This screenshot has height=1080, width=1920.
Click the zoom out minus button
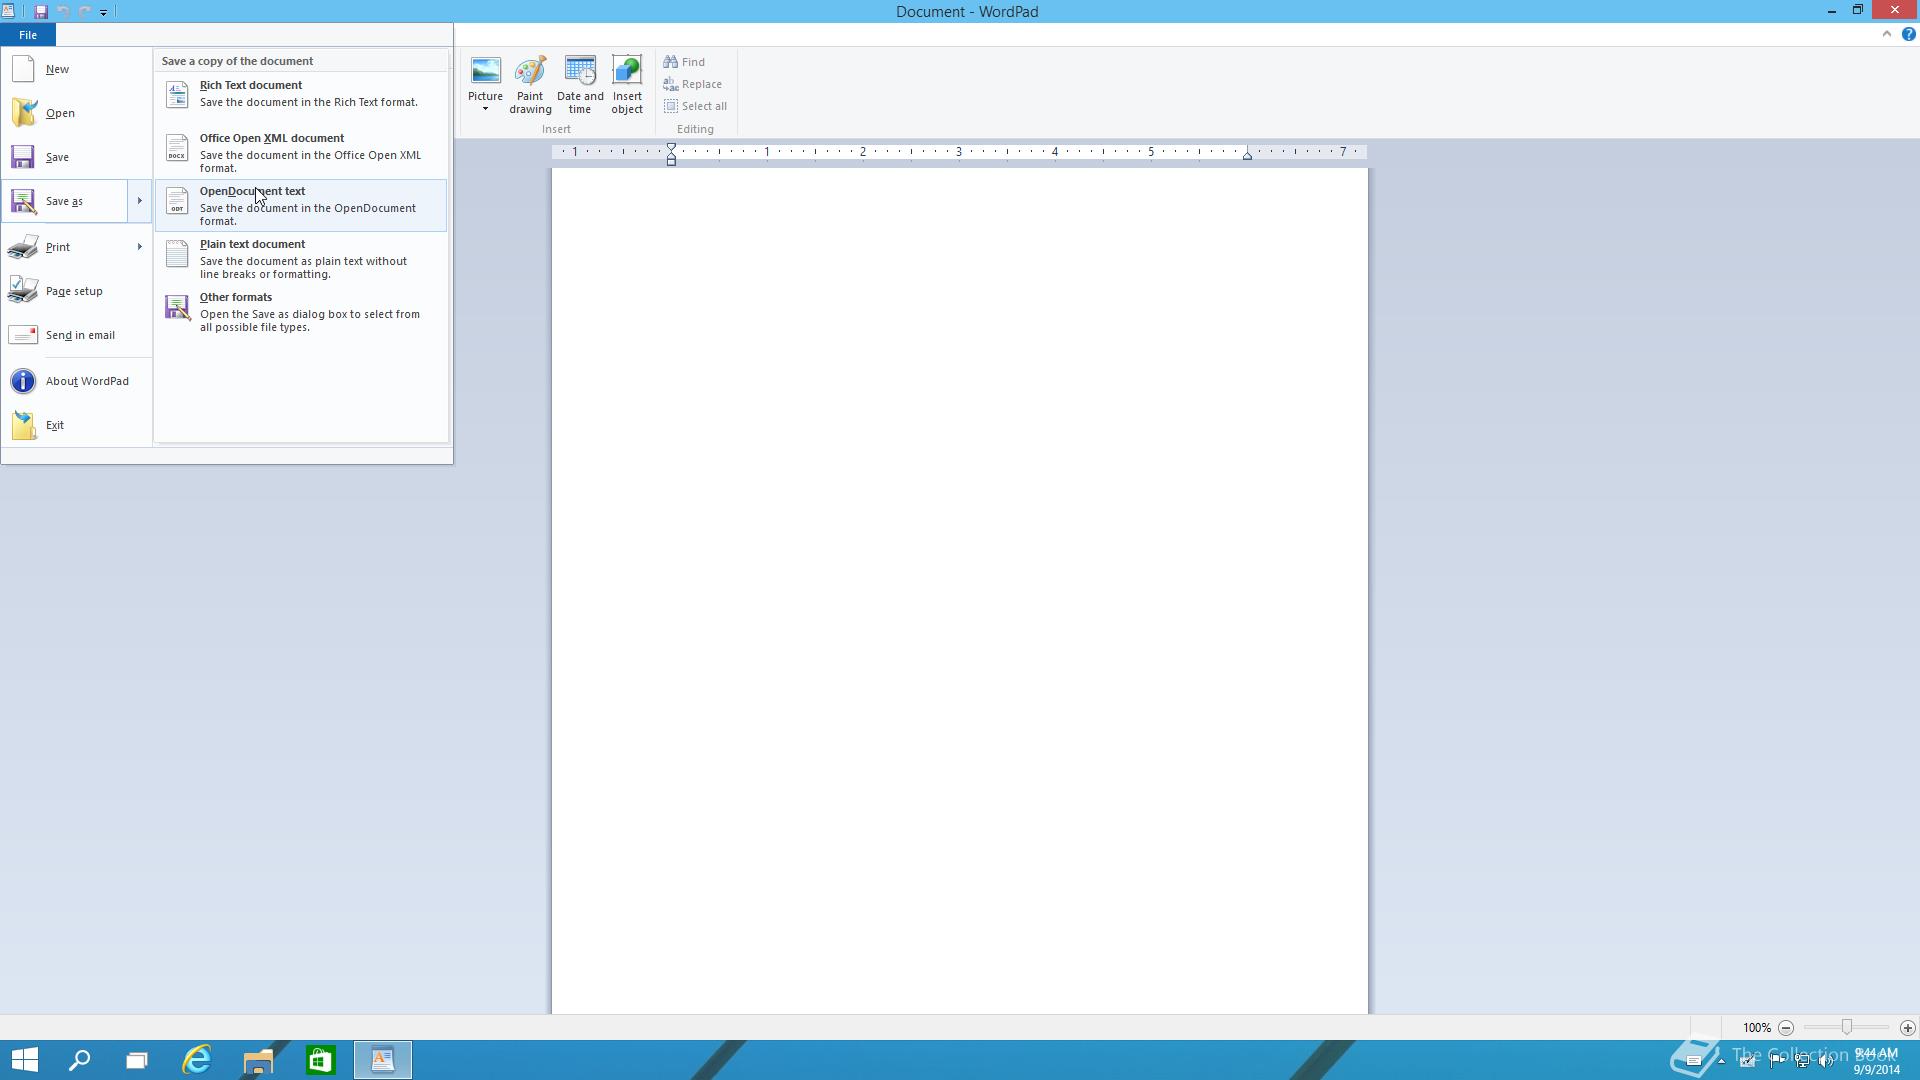pos(1786,1028)
